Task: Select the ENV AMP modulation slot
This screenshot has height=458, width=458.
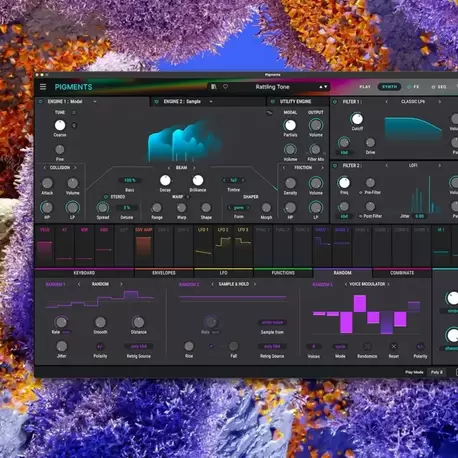Action: tap(144, 247)
